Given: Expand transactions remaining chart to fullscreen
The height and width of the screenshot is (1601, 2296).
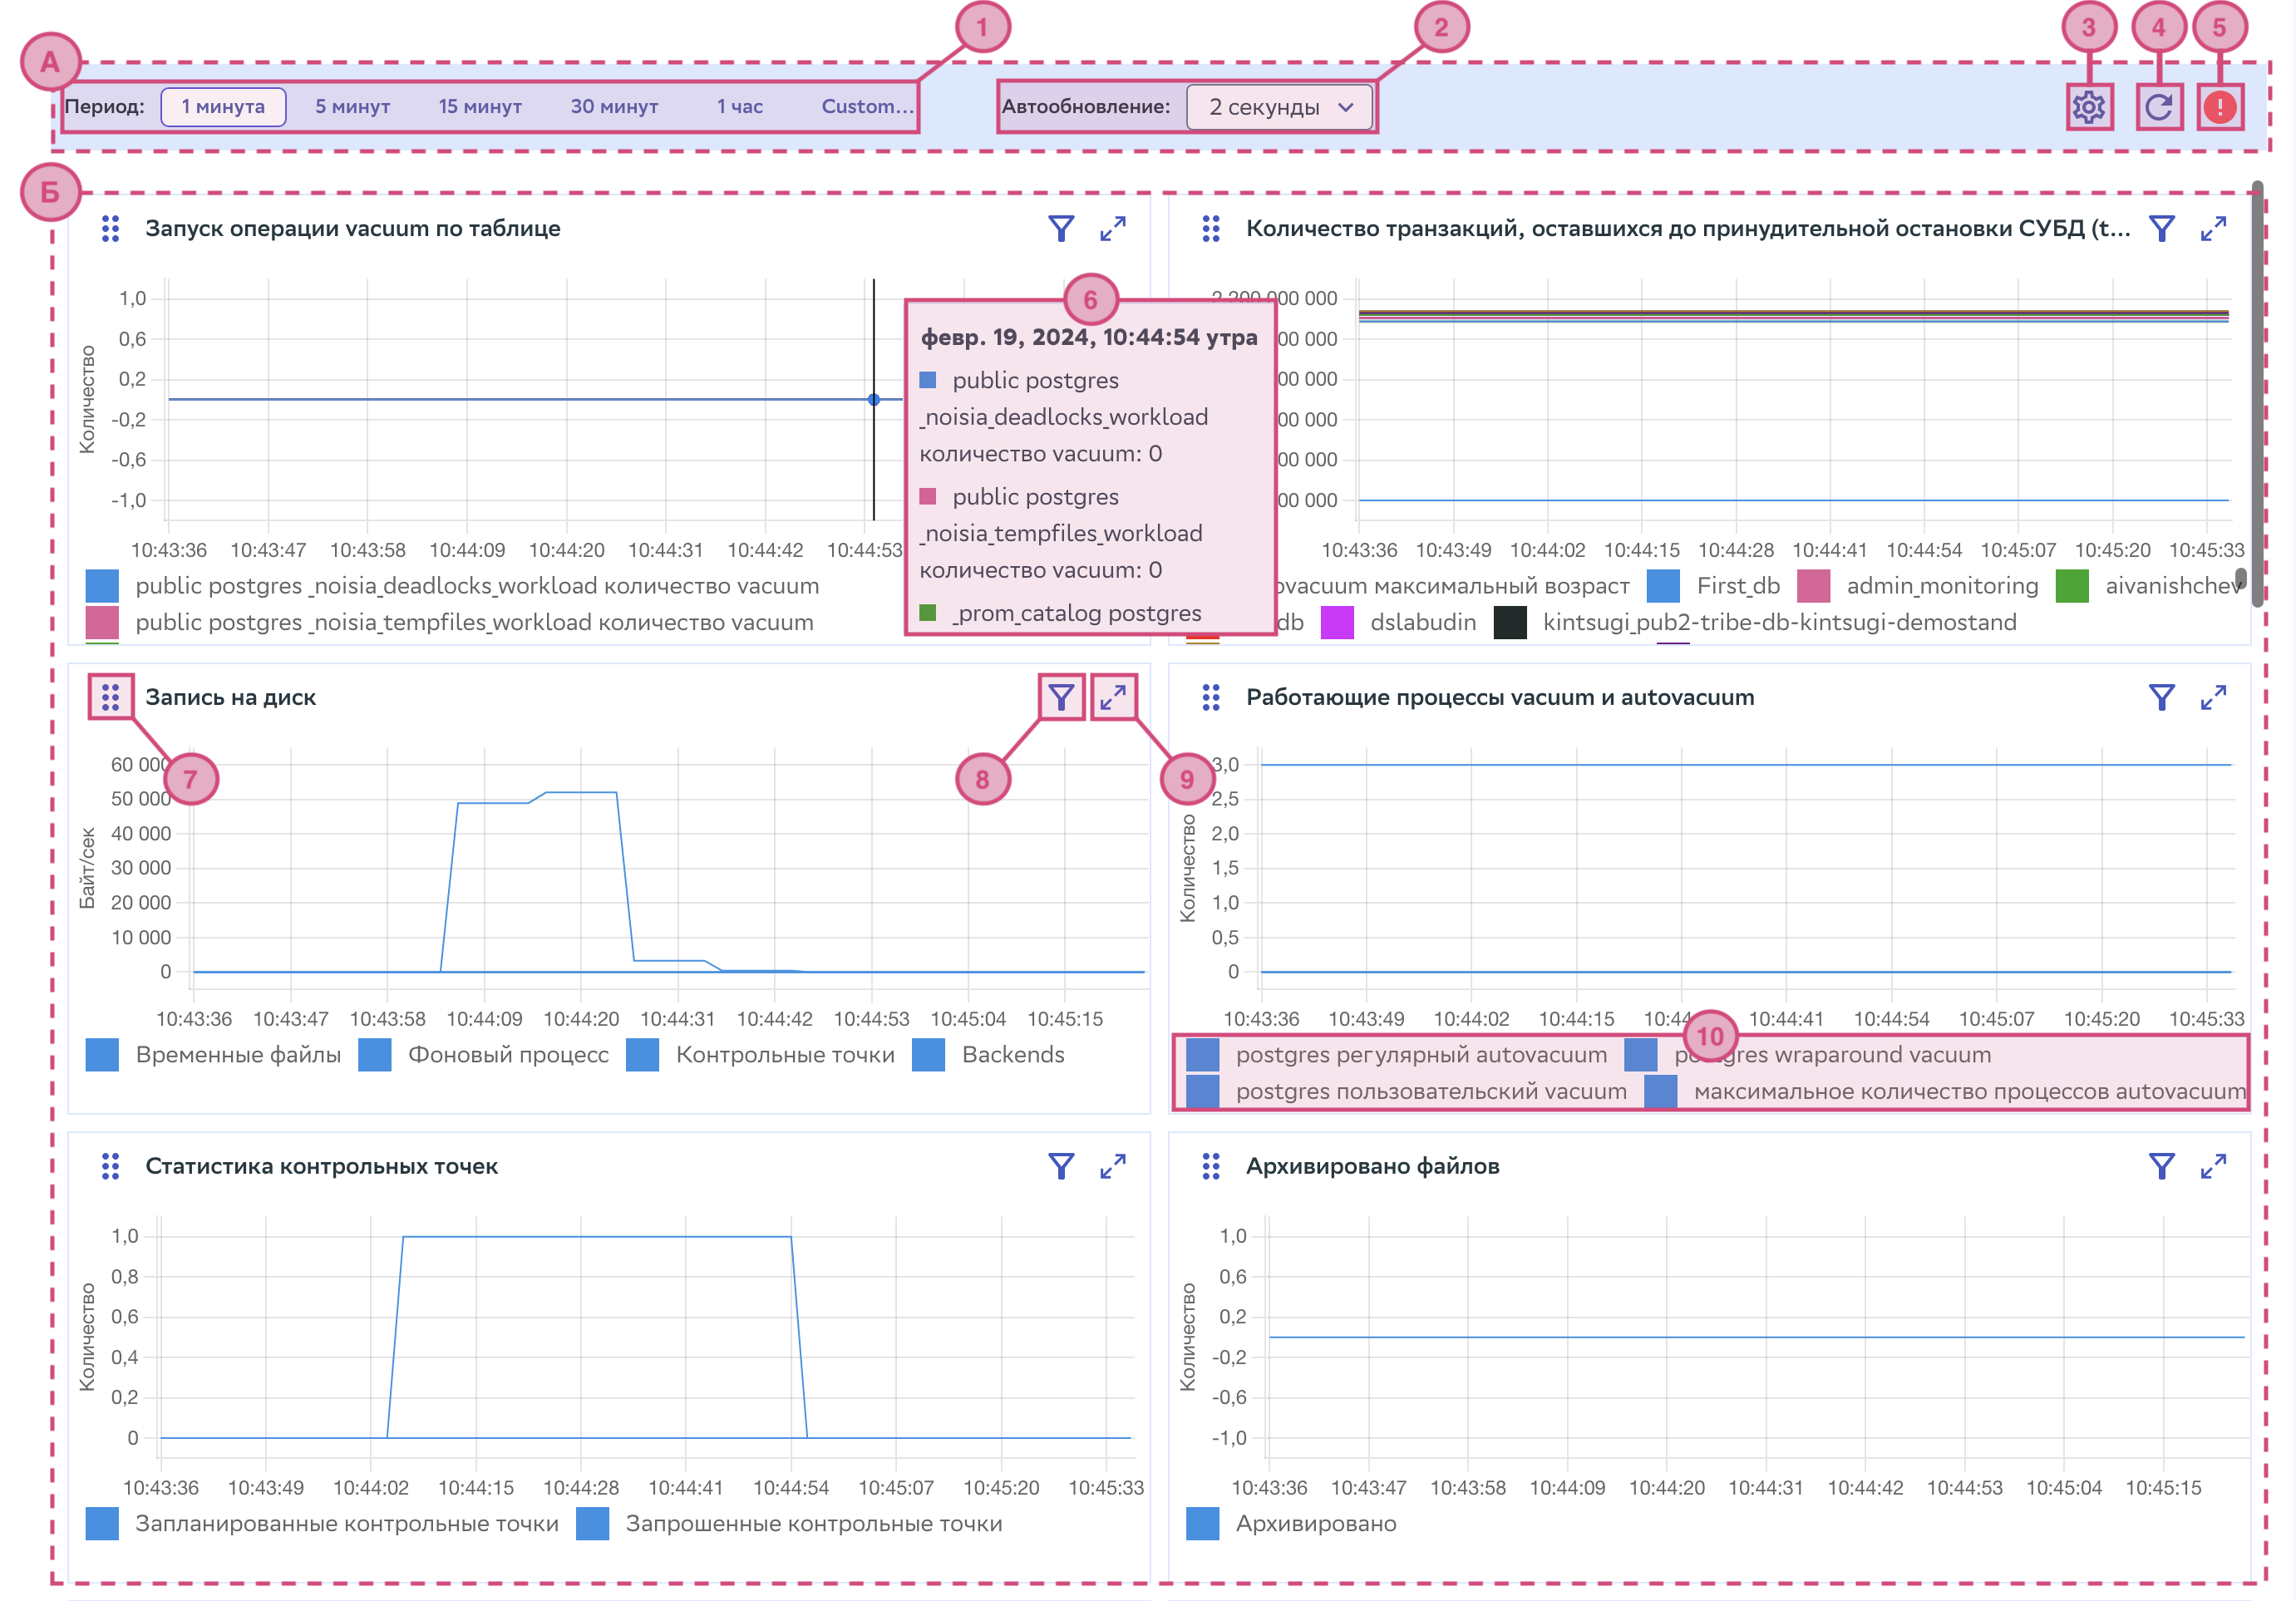Looking at the screenshot, I should coord(2213,229).
